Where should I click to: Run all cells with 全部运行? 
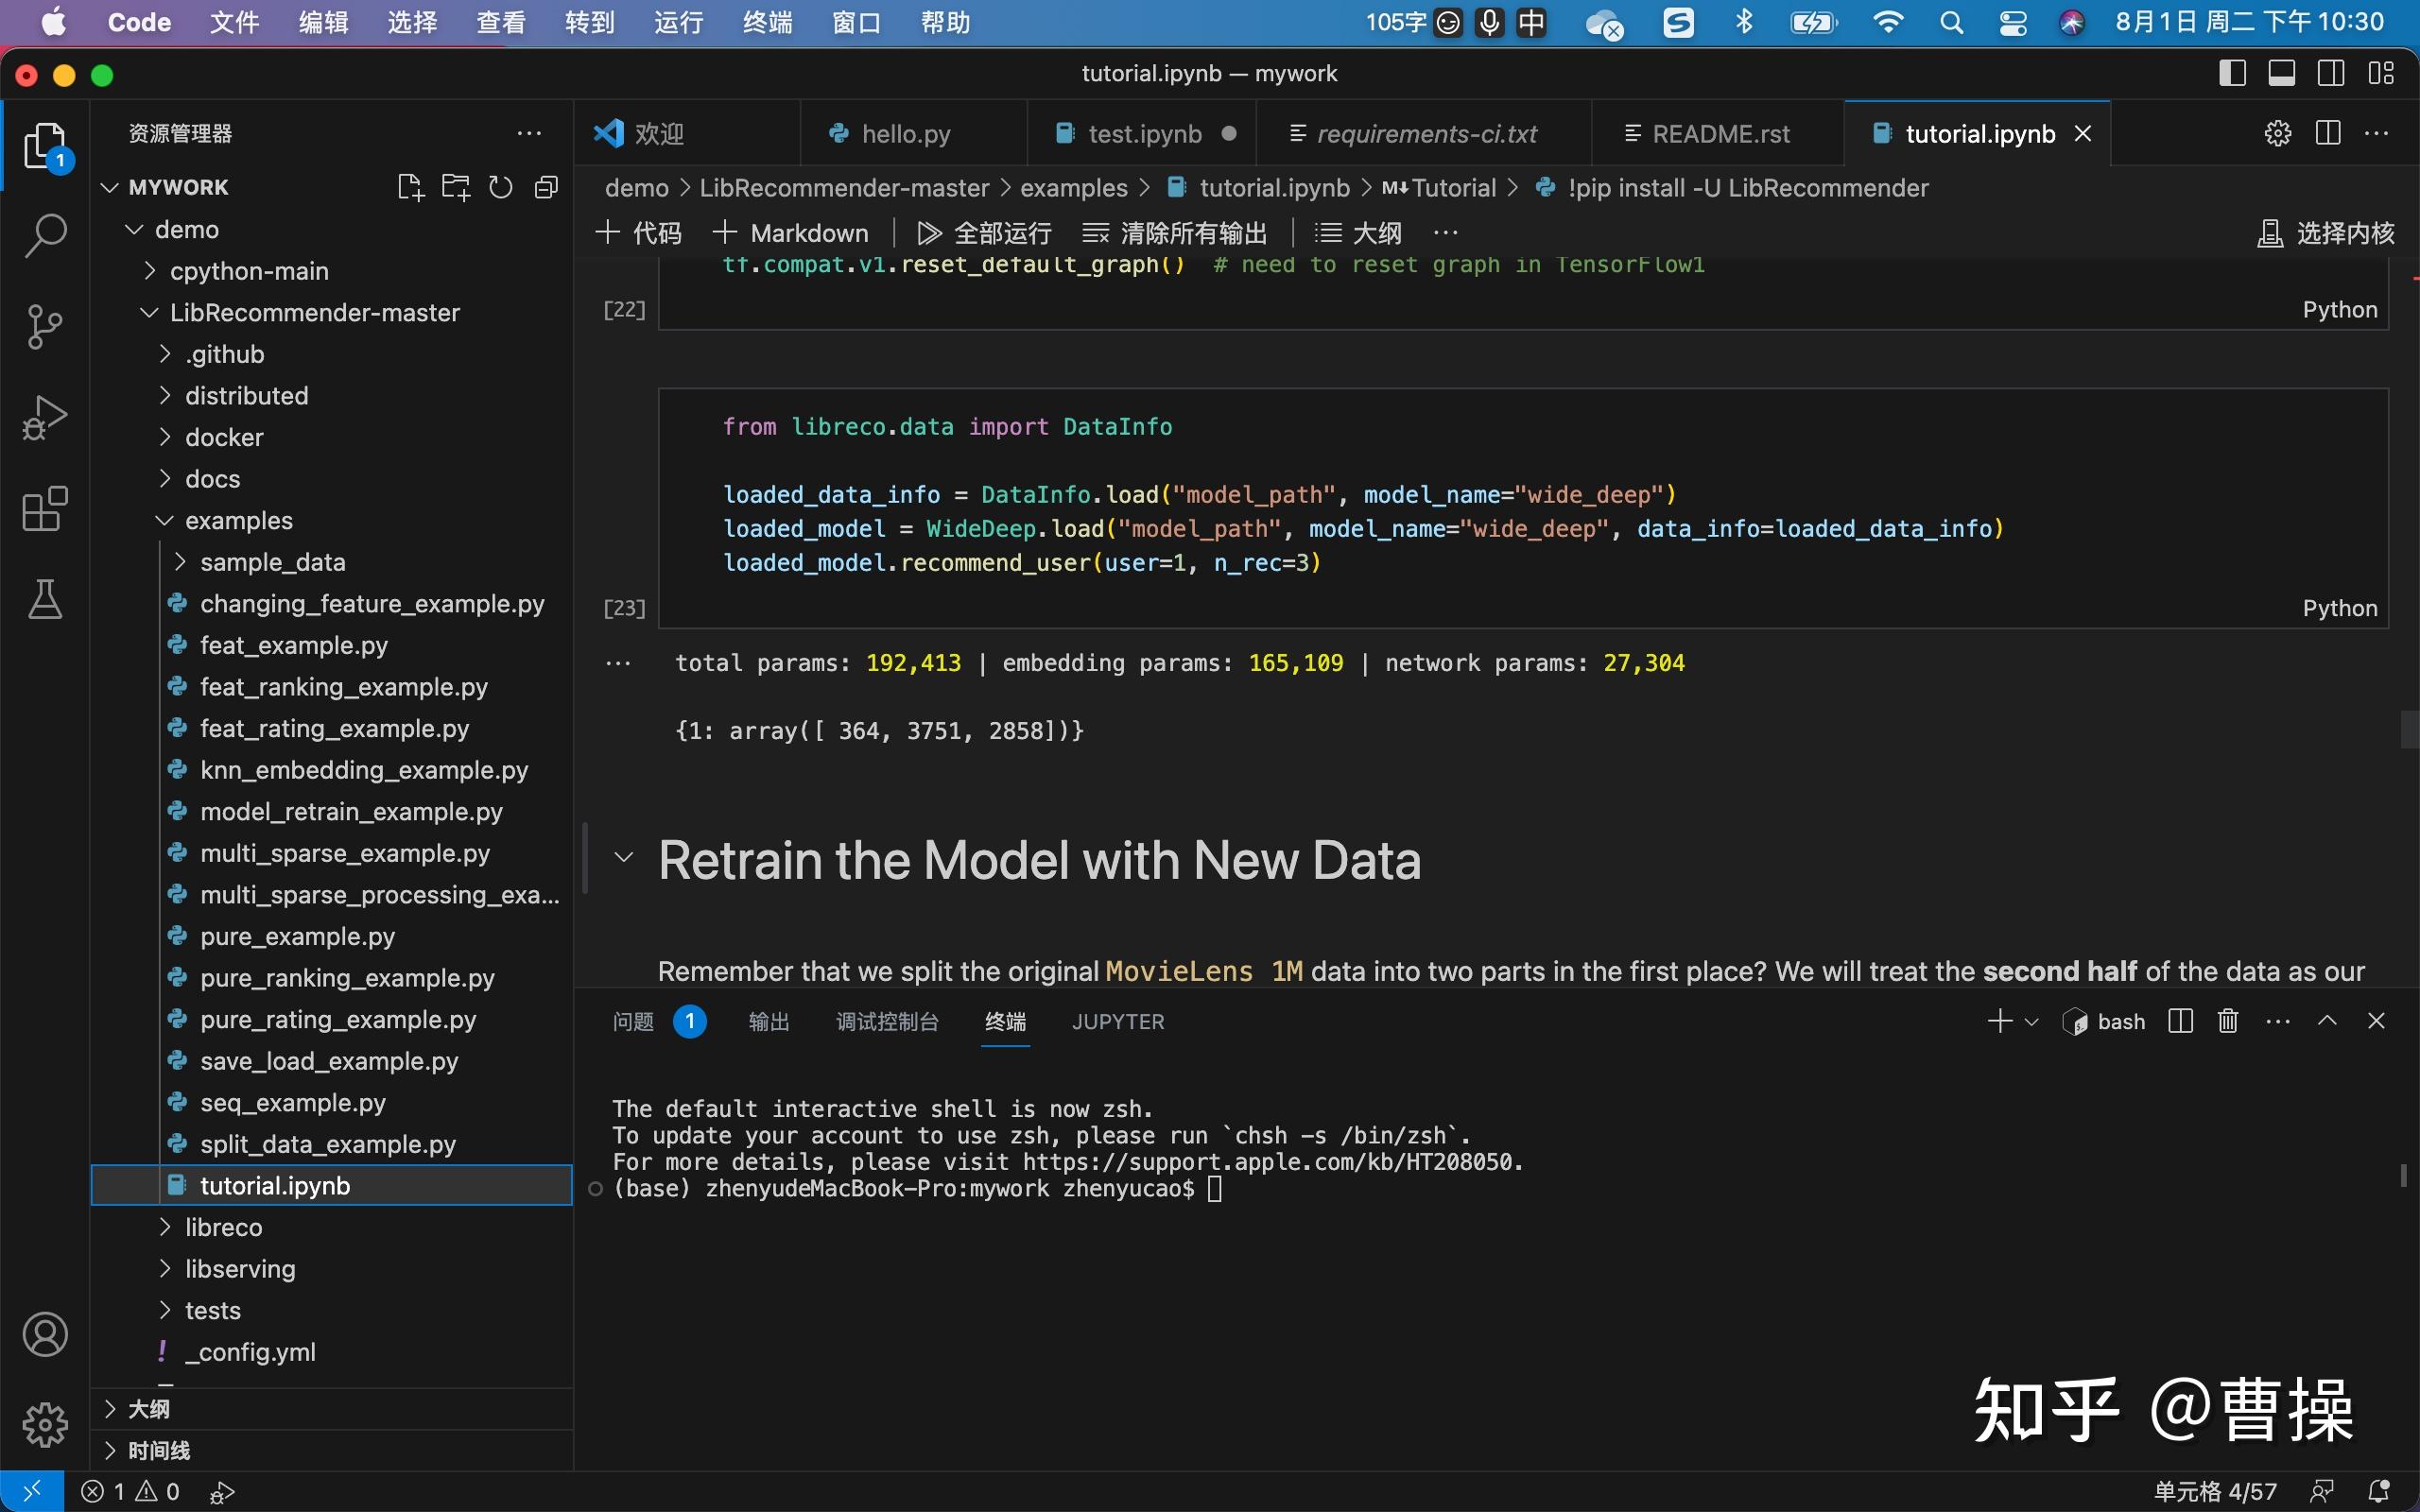point(984,233)
